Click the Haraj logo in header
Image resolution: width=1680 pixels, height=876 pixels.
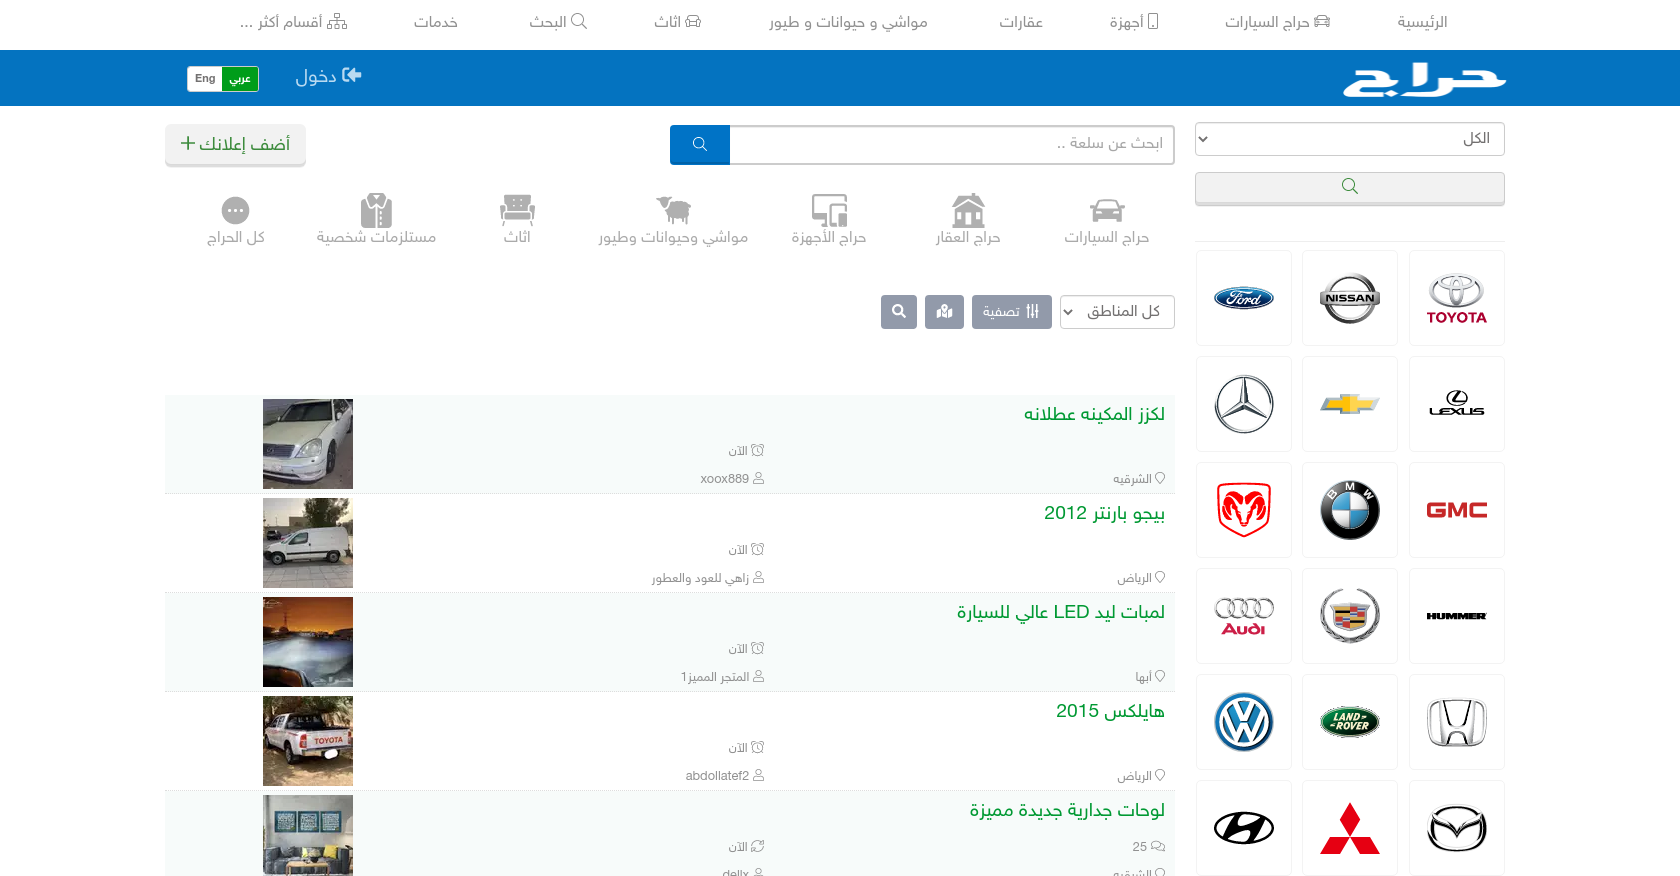pyautogui.click(x=1424, y=79)
